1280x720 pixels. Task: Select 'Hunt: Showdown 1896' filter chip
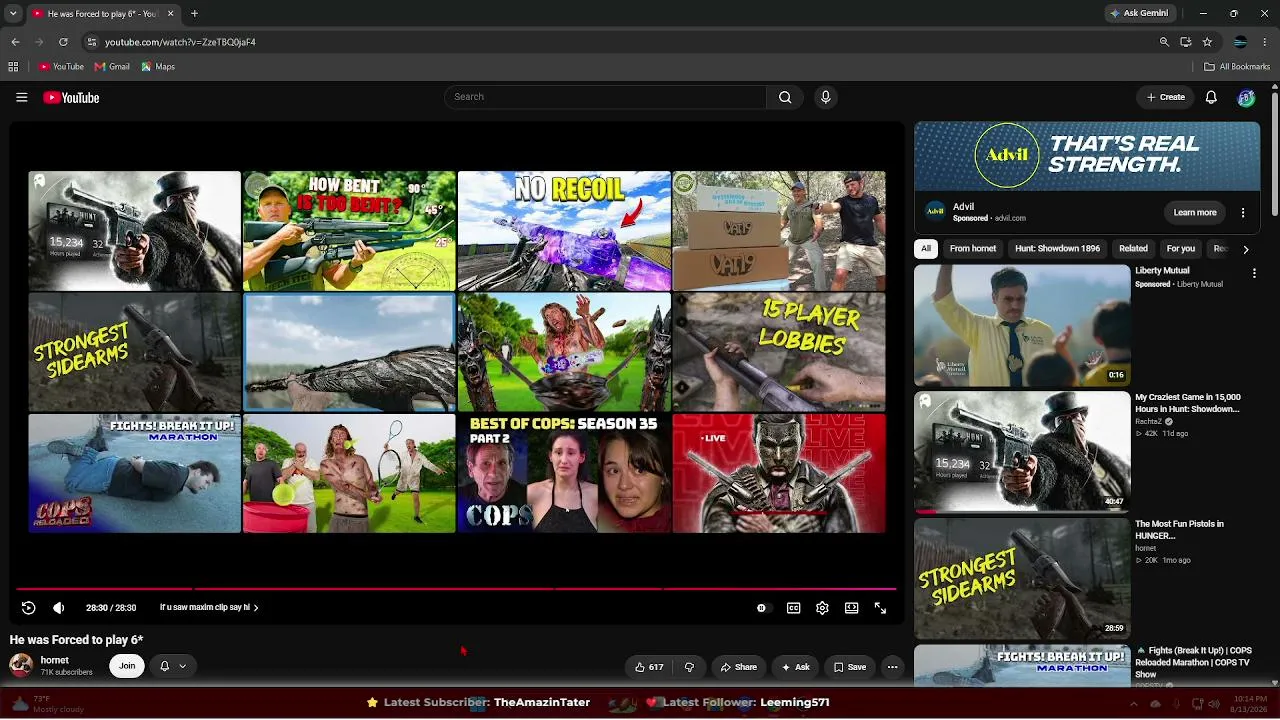[1057, 249]
